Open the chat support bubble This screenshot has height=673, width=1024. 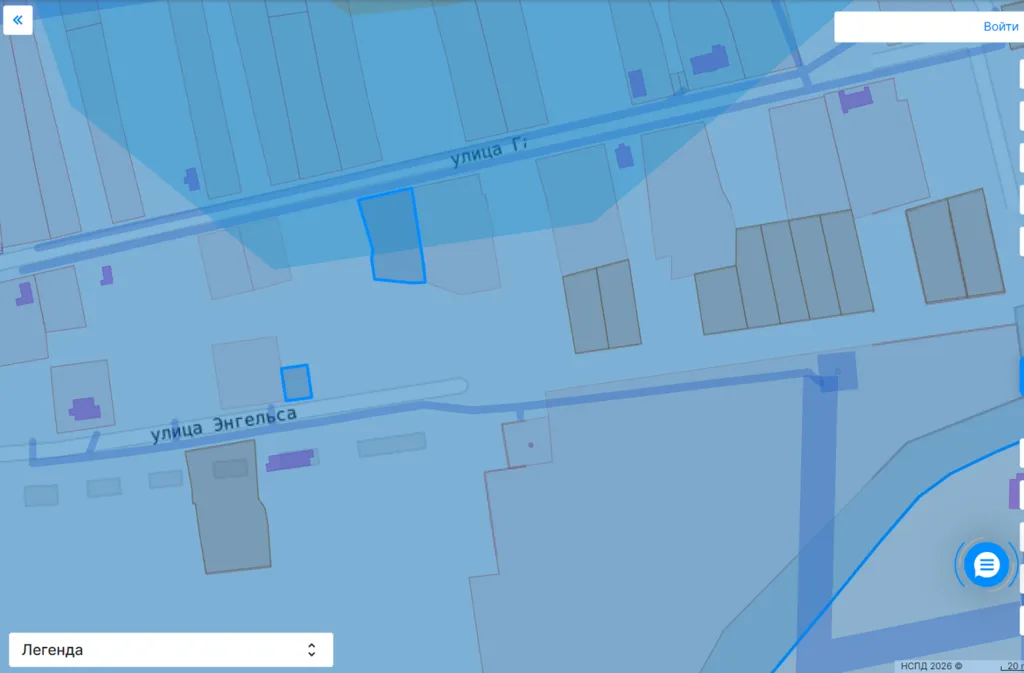pyautogui.click(x=986, y=565)
